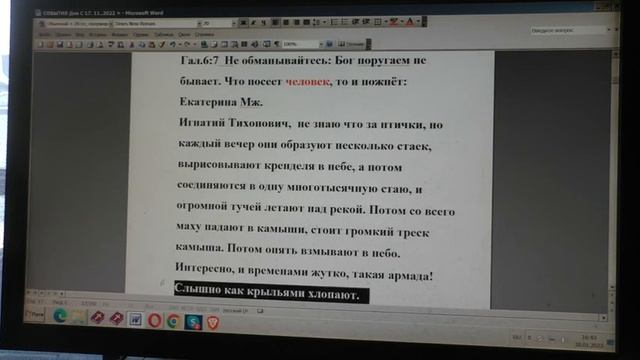Undo the last action

point(173,44)
